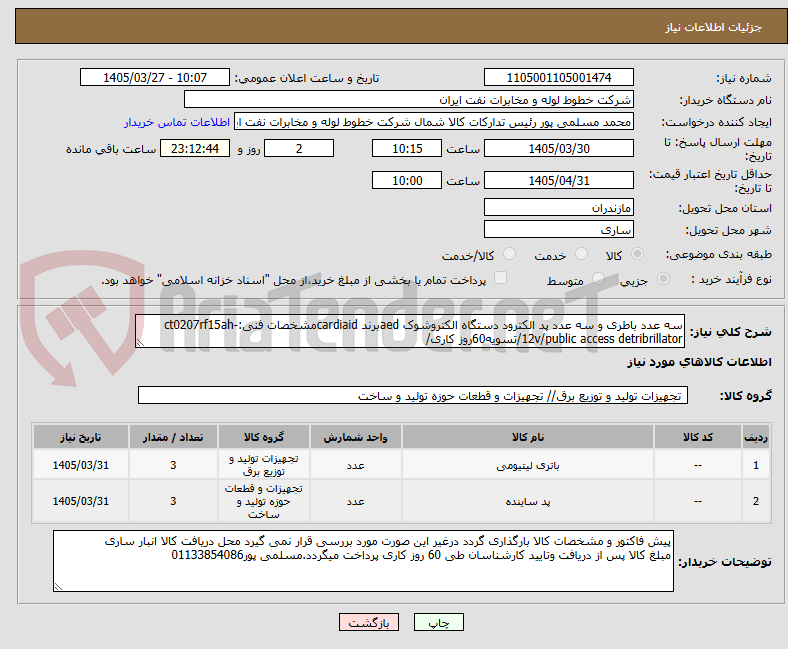This screenshot has width=788, height=649.
Task: Click the announcement date field 1405/03/27 - 10:07
Action: (155, 77)
